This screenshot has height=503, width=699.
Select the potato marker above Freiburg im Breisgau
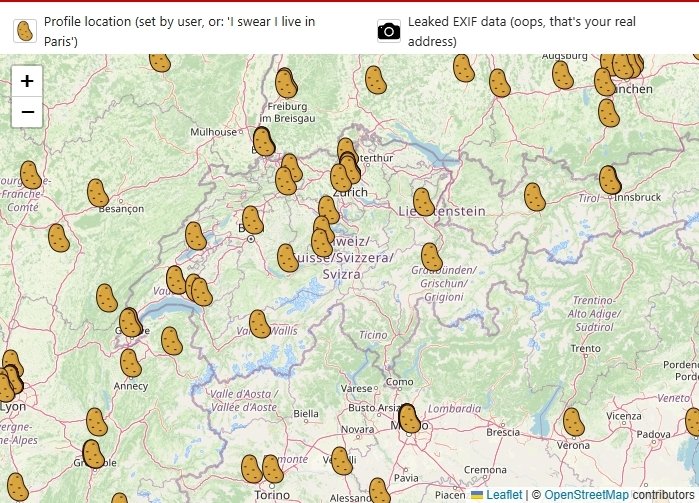point(286,83)
